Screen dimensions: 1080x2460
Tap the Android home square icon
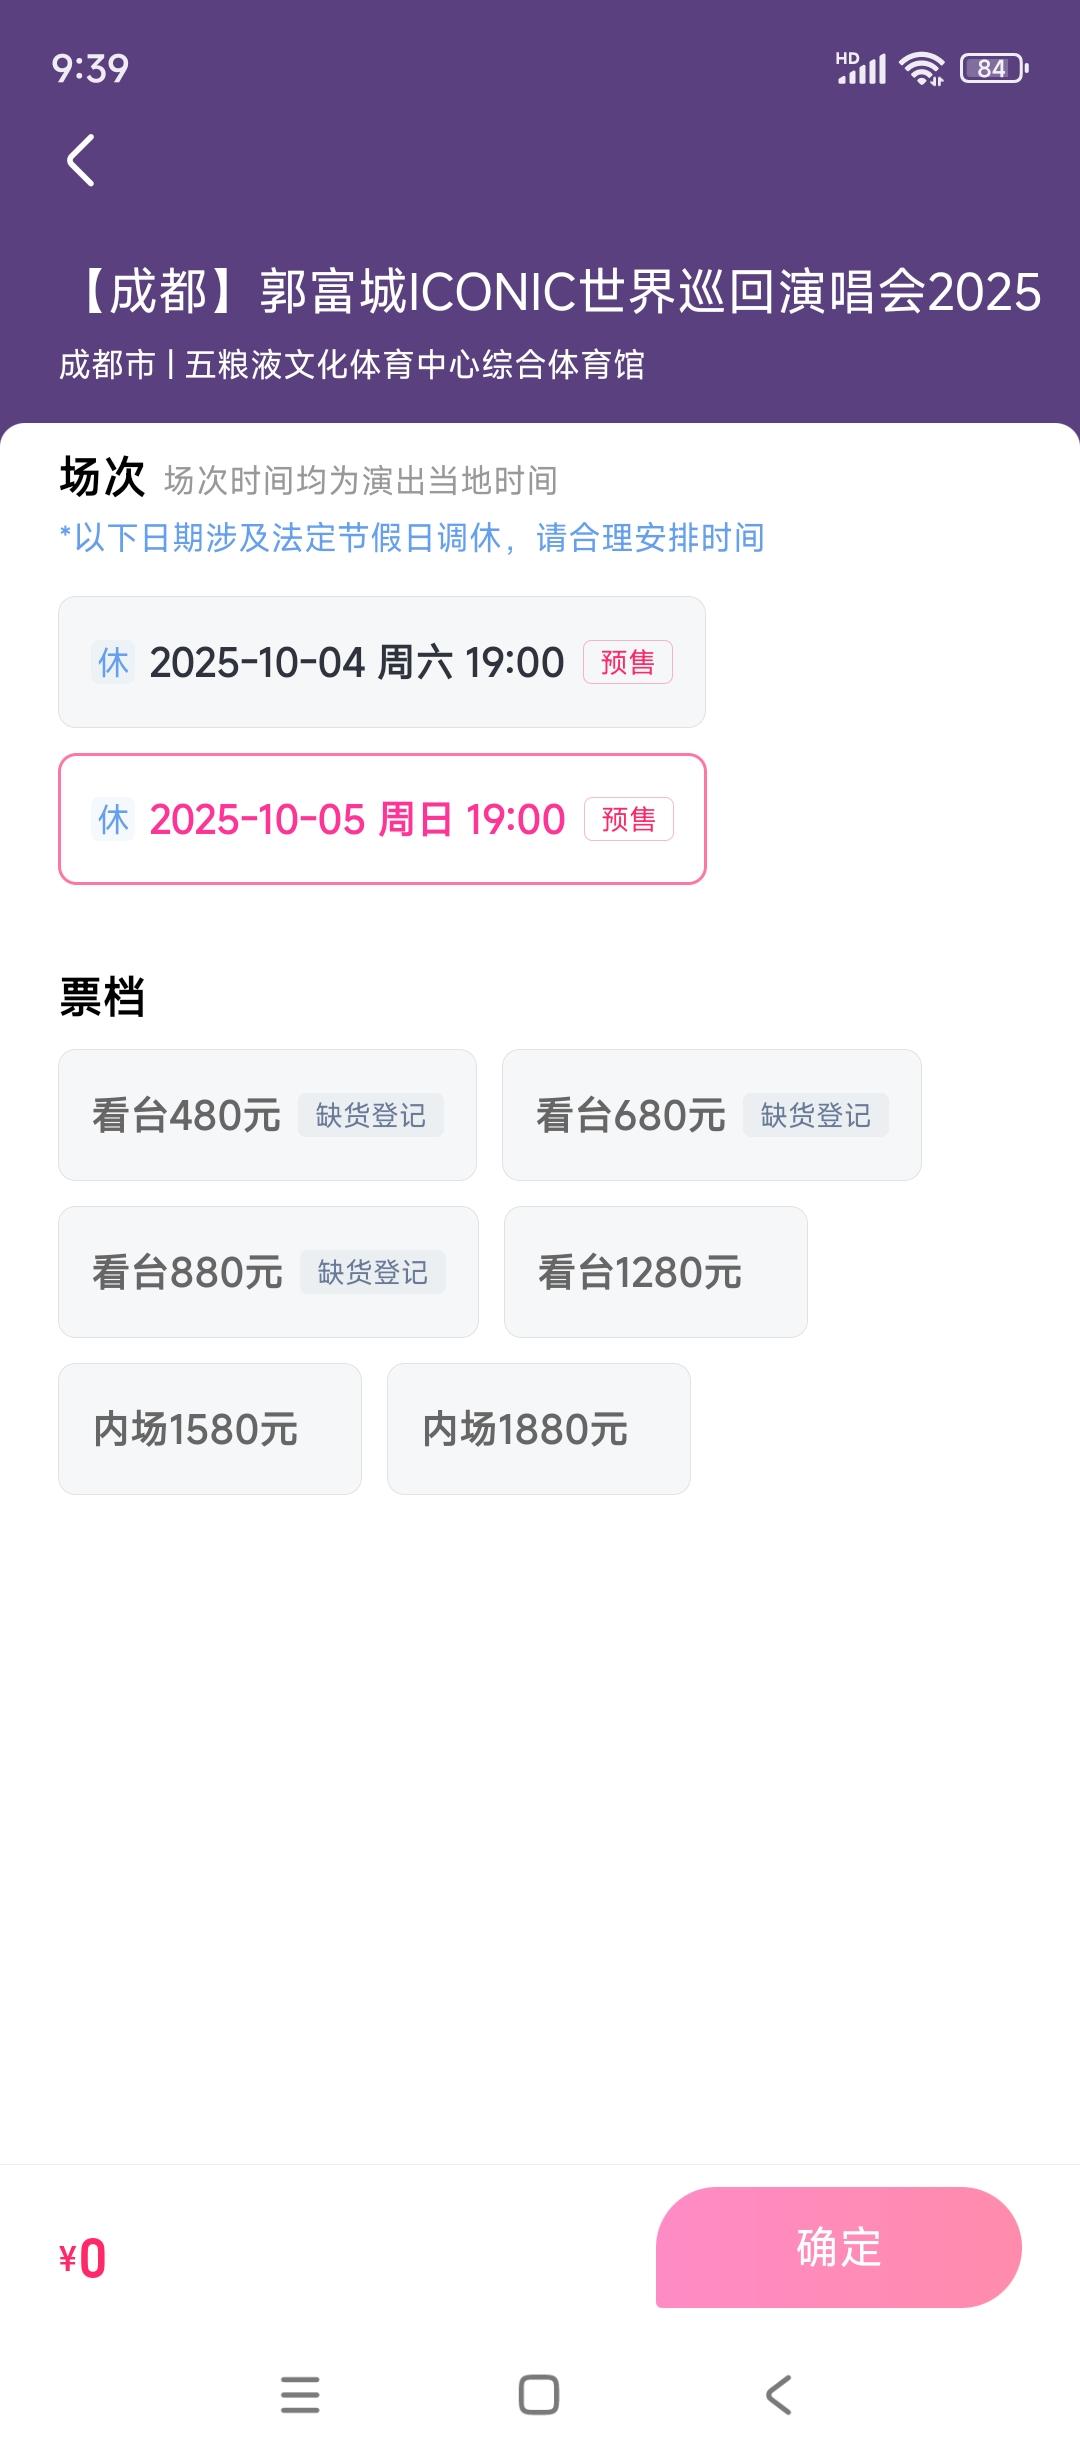point(539,2394)
